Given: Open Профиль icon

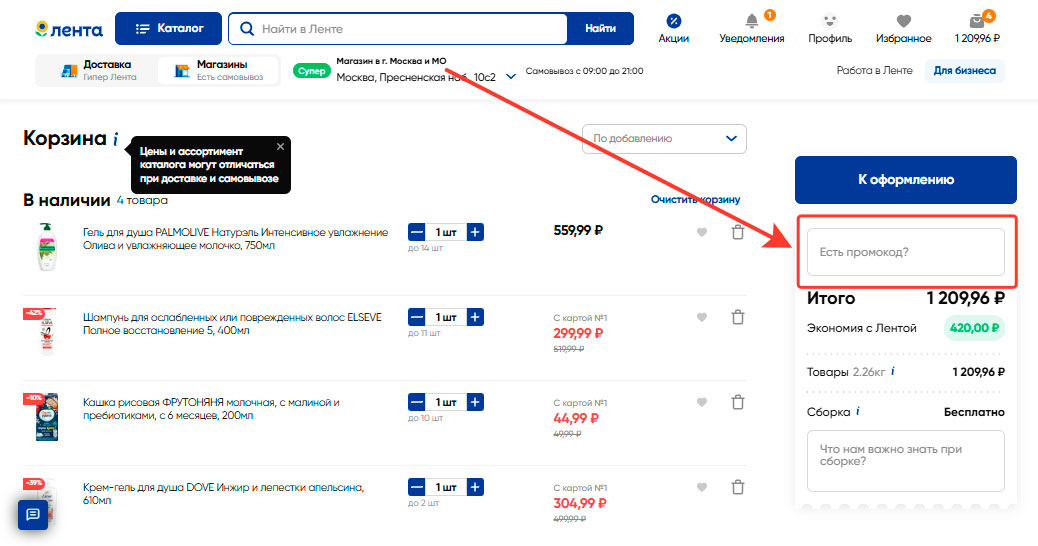Looking at the screenshot, I should click(x=830, y=29).
